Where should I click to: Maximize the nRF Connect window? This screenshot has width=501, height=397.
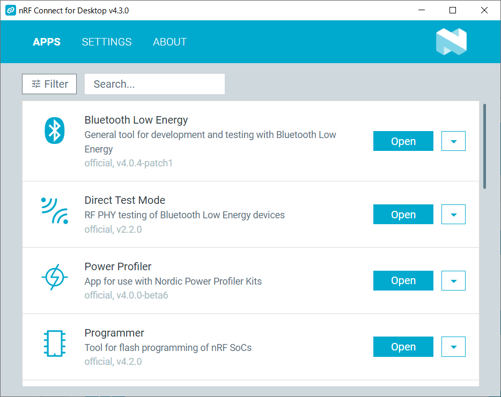[452, 10]
